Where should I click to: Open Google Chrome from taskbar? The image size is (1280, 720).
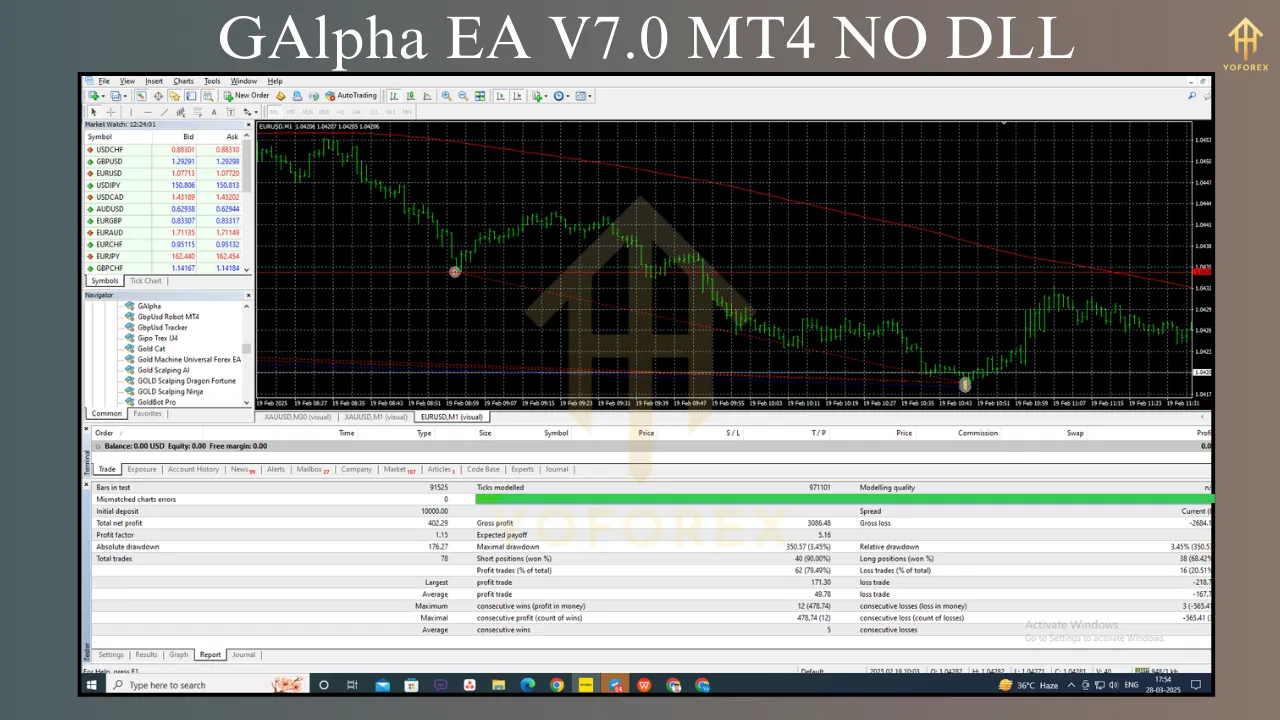[x=556, y=685]
